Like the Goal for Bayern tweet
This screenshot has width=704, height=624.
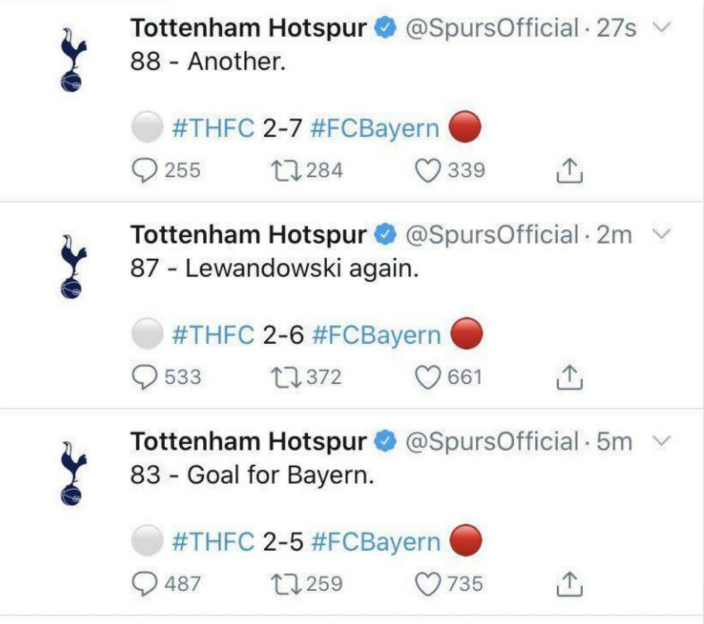point(427,584)
